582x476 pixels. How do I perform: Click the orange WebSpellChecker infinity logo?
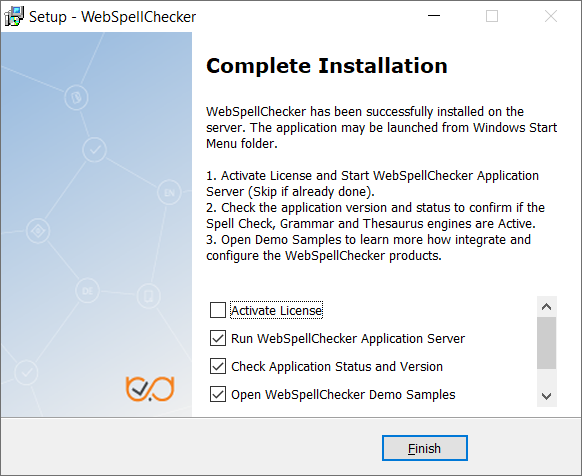pos(150,389)
